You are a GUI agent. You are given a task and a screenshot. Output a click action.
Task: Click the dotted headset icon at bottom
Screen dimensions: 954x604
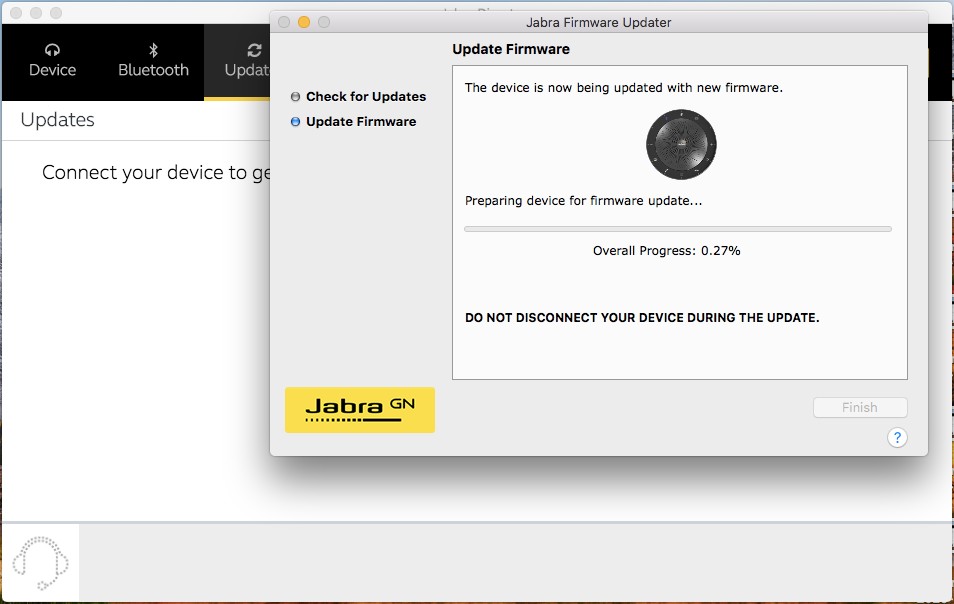pyautogui.click(x=40, y=563)
